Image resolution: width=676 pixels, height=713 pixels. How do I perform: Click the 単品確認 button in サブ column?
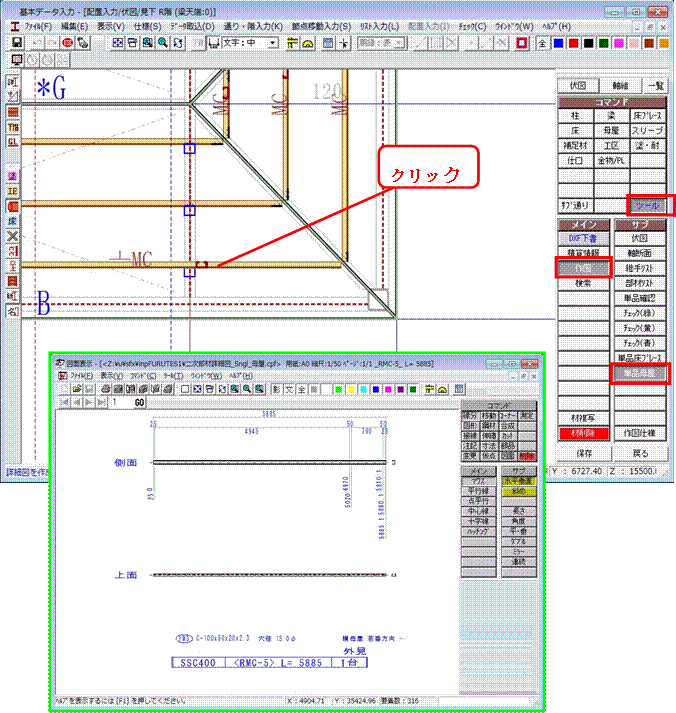[x=640, y=298]
